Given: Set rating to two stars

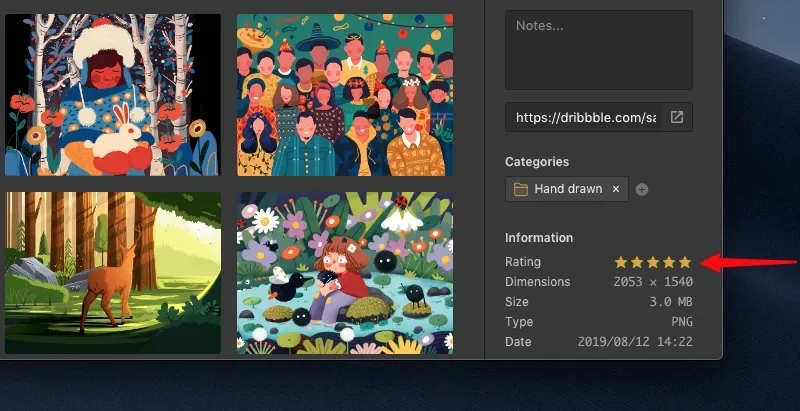Looking at the screenshot, I should point(637,262).
